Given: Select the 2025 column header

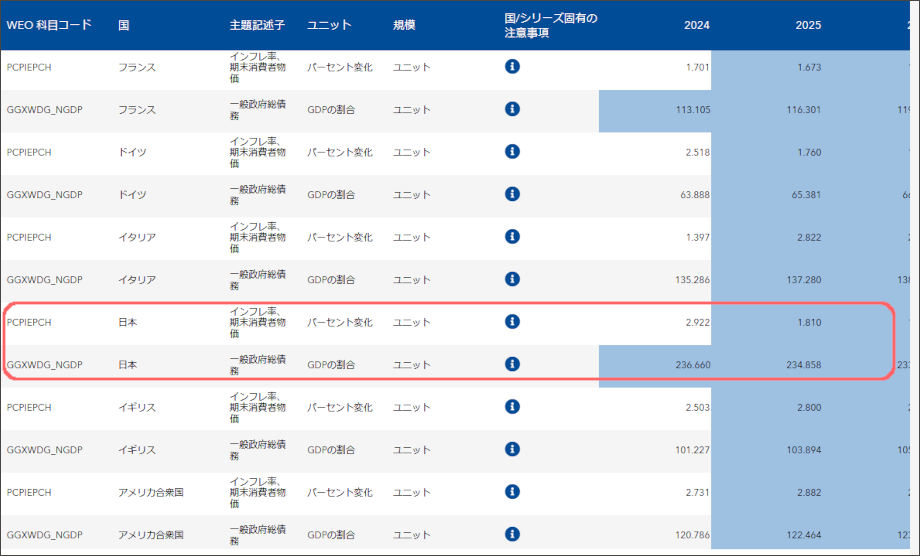Looking at the screenshot, I should (x=807, y=25).
